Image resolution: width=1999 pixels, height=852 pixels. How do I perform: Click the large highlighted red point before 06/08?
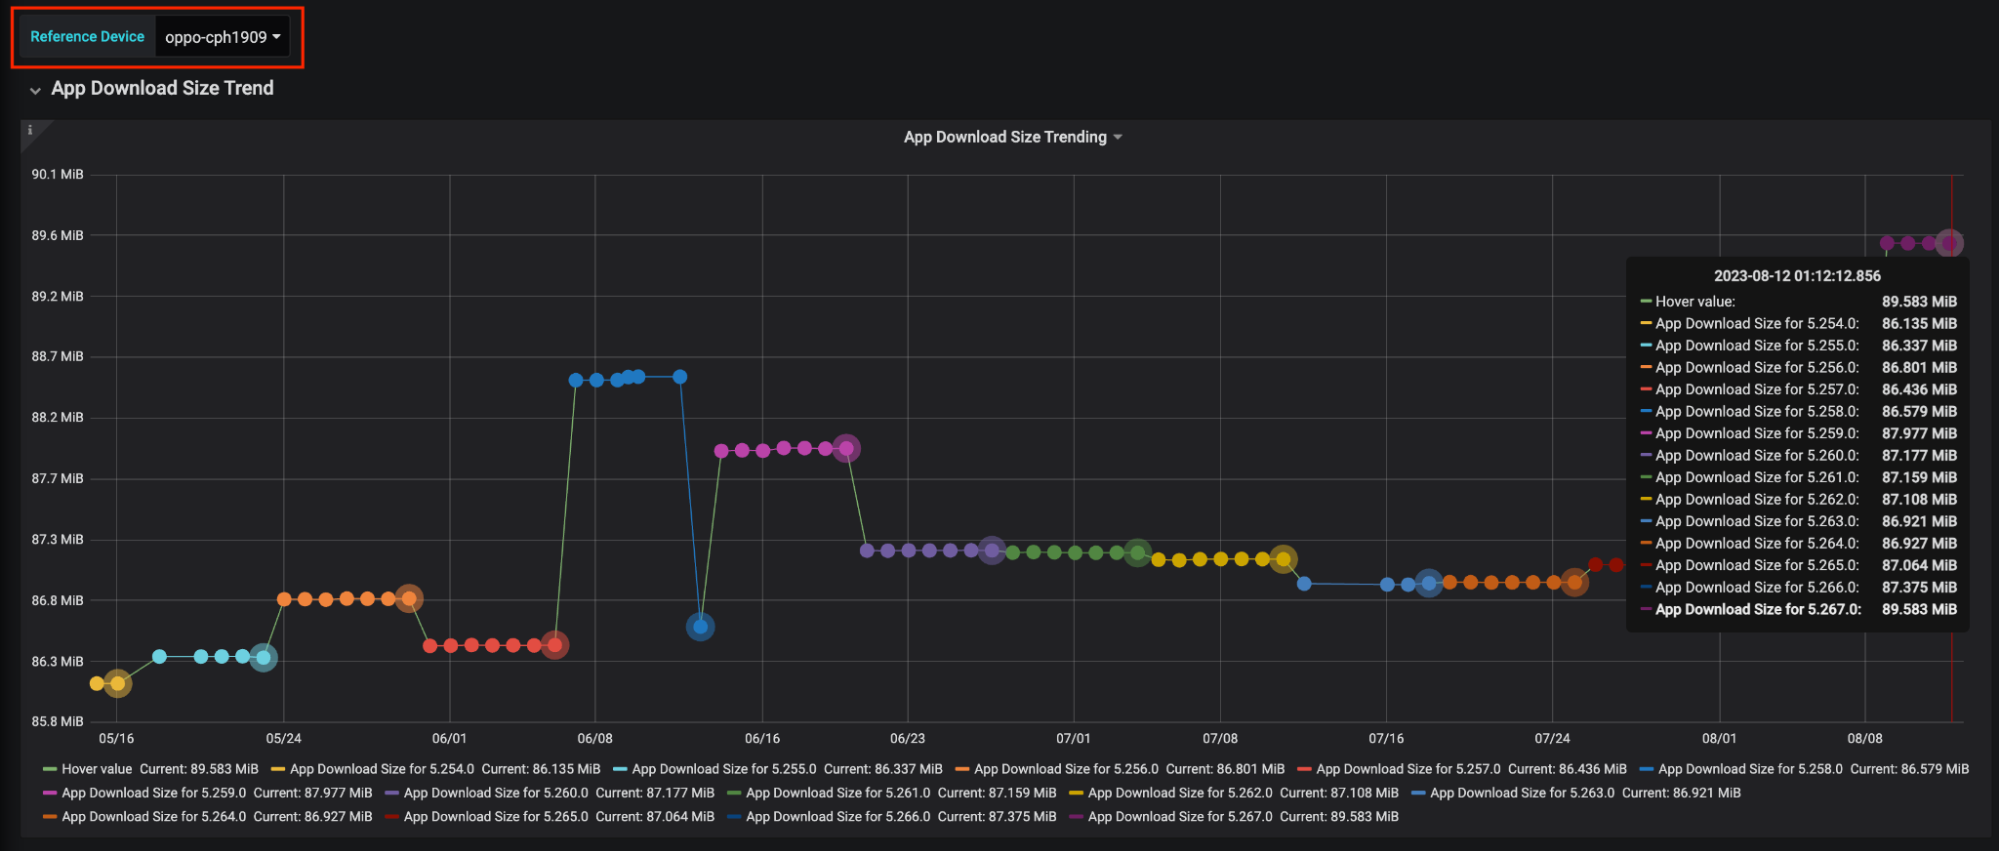pos(555,645)
